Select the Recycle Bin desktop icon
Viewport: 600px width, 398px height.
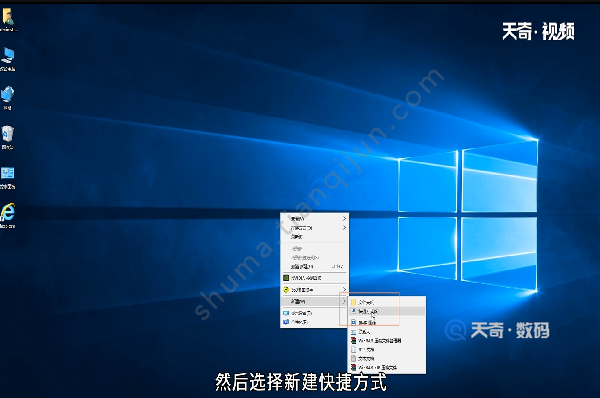tap(8, 137)
